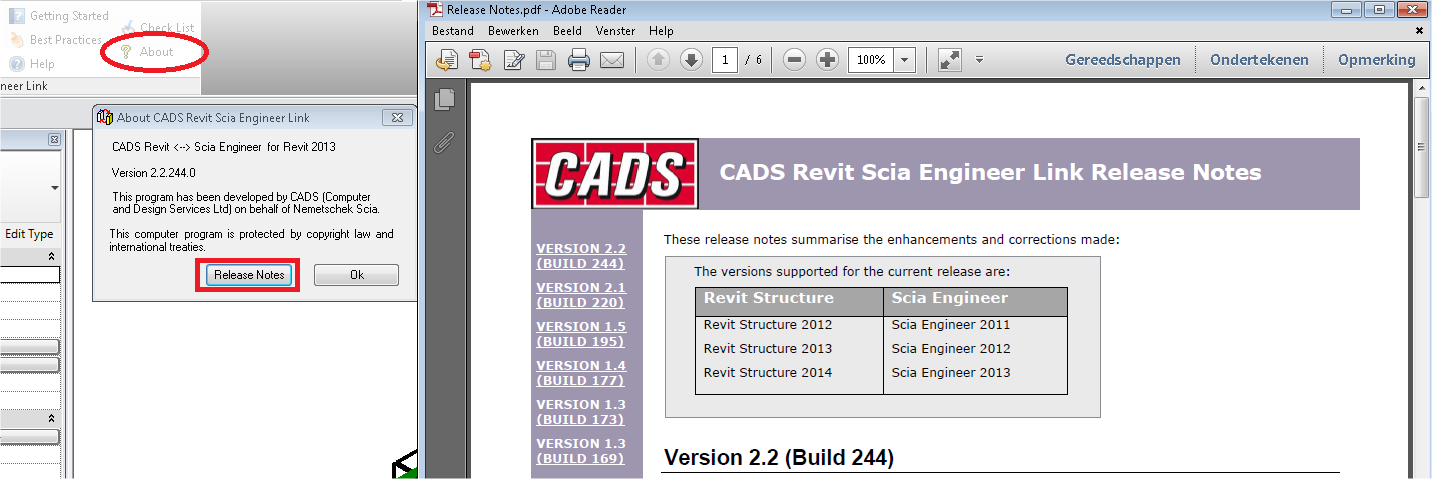Go to next page with down arrow
Viewport: 1432px width, 479px height.
(x=691, y=60)
